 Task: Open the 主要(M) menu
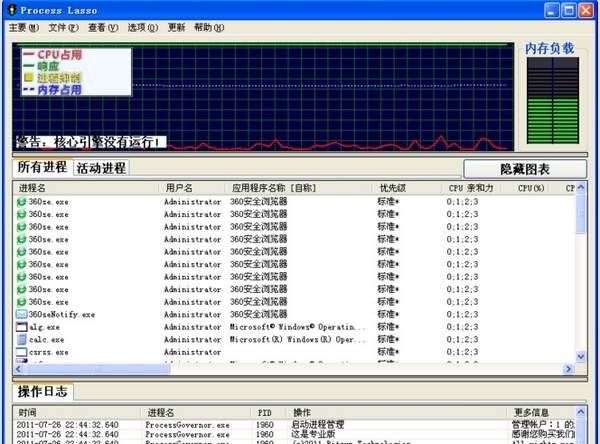point(24,27)
